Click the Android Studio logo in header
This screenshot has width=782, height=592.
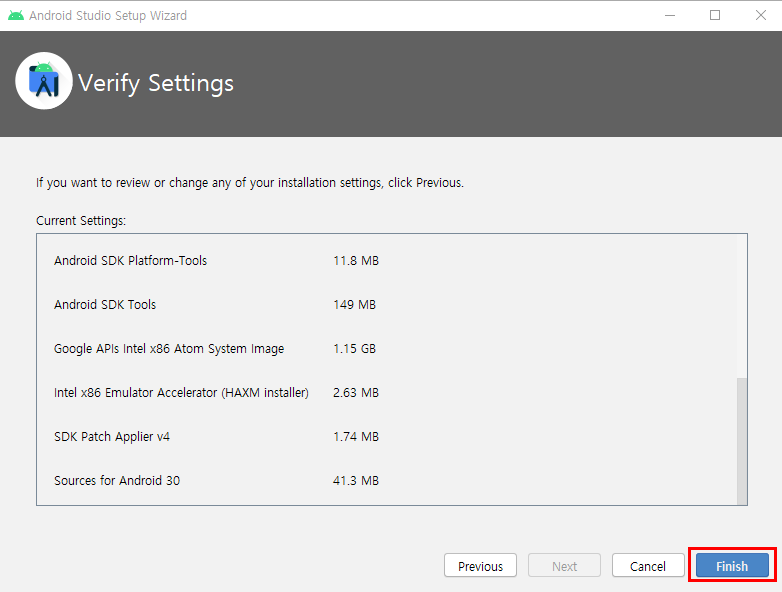(44, 81)
